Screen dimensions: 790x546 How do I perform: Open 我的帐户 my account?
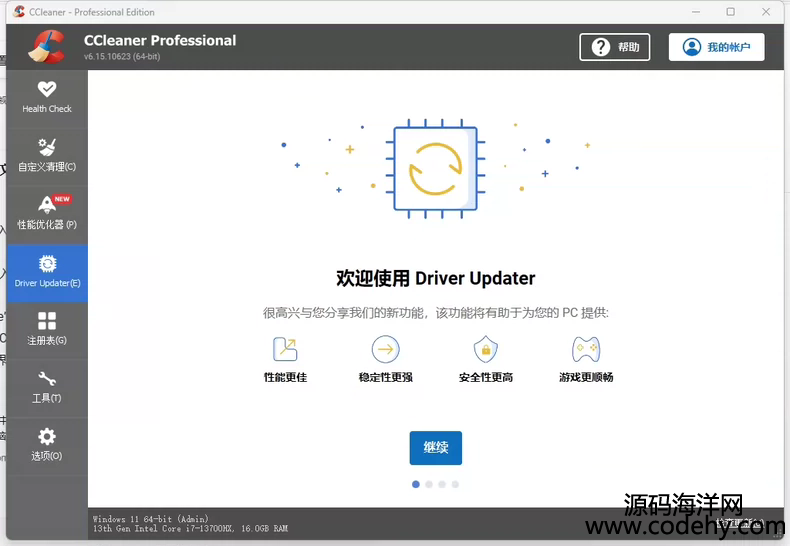[x=716, y=47]
